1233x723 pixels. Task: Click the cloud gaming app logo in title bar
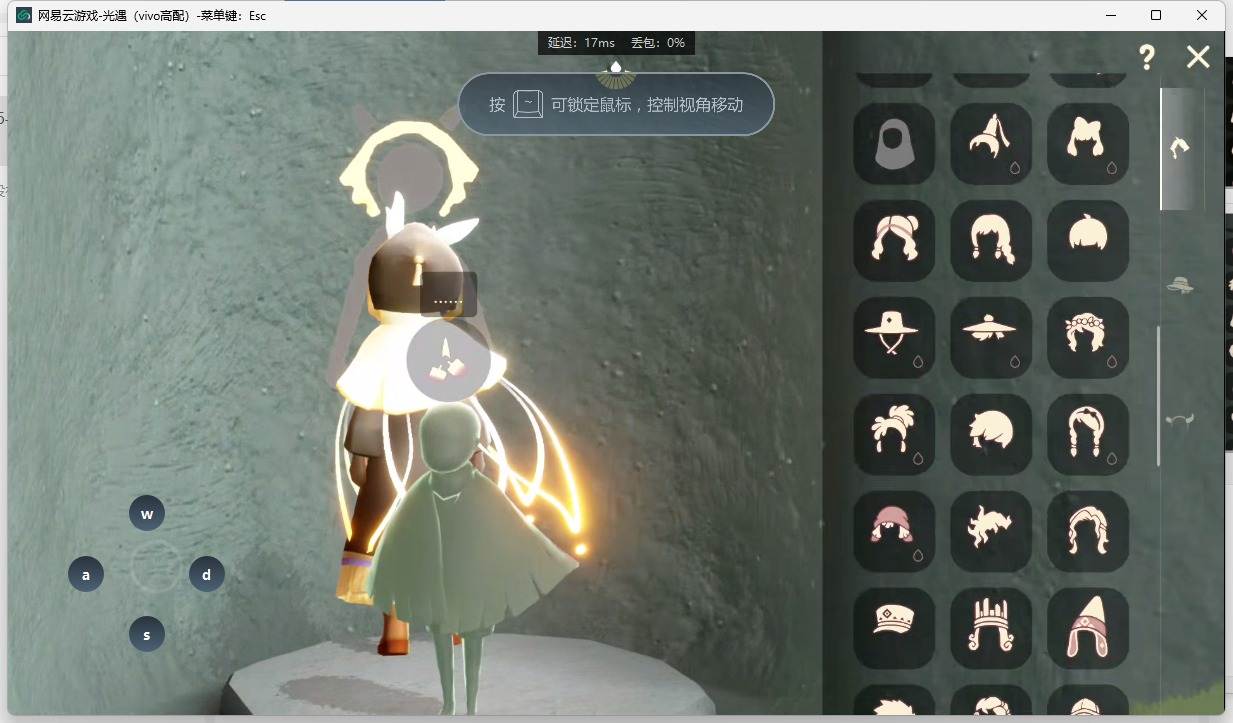point(23,15)
